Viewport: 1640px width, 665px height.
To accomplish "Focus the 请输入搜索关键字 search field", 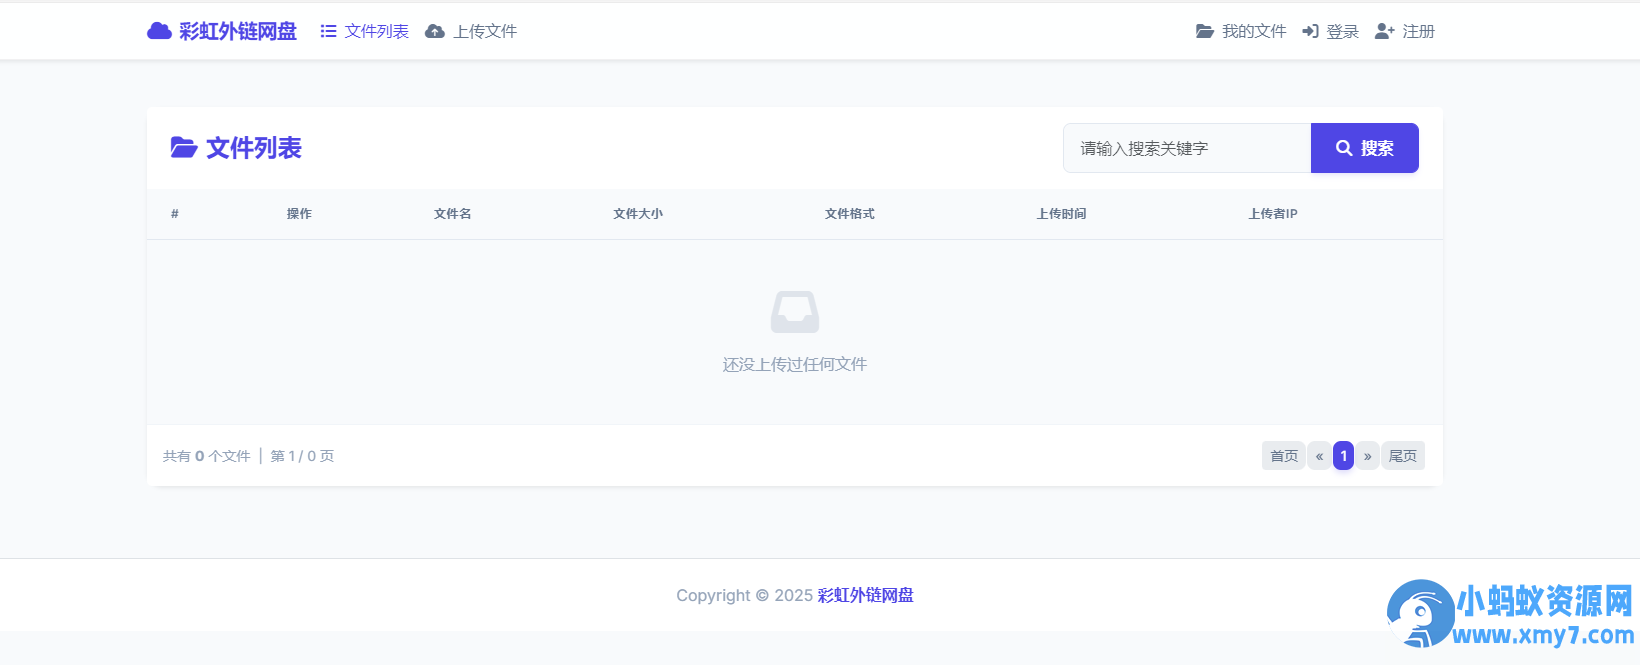I will [1187, 148].
